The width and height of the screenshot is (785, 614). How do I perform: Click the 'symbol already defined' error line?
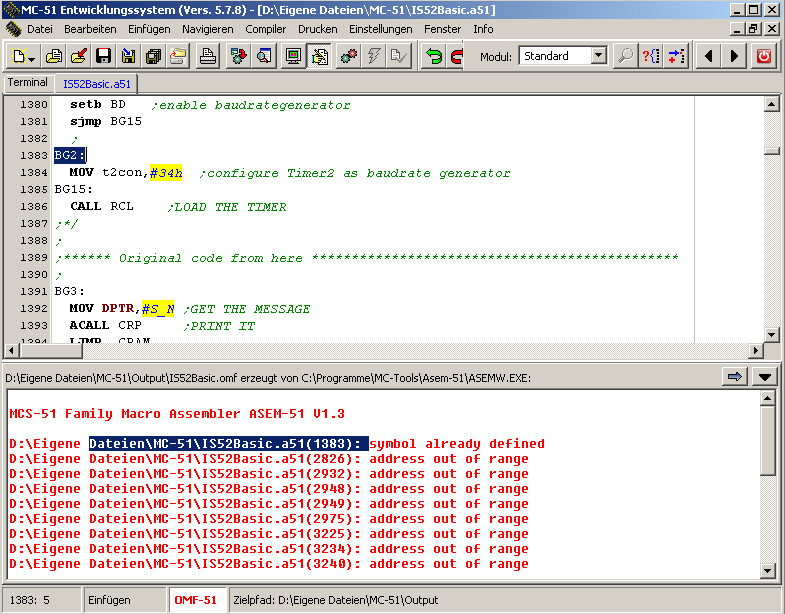point(277,444)
